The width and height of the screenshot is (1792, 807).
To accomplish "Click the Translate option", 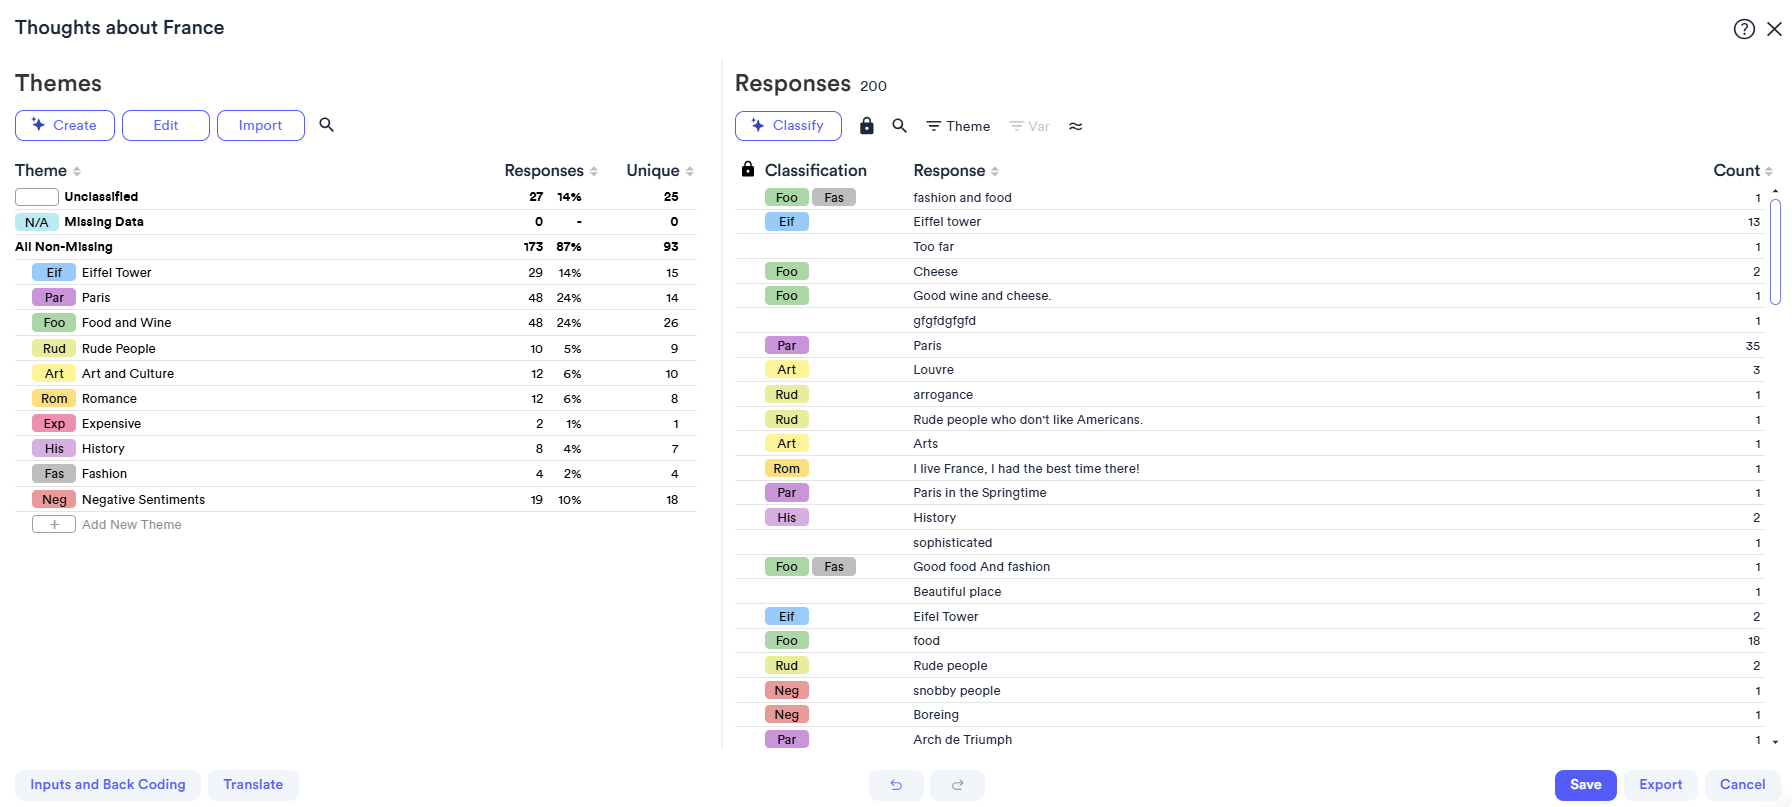I will coord(253,785).
